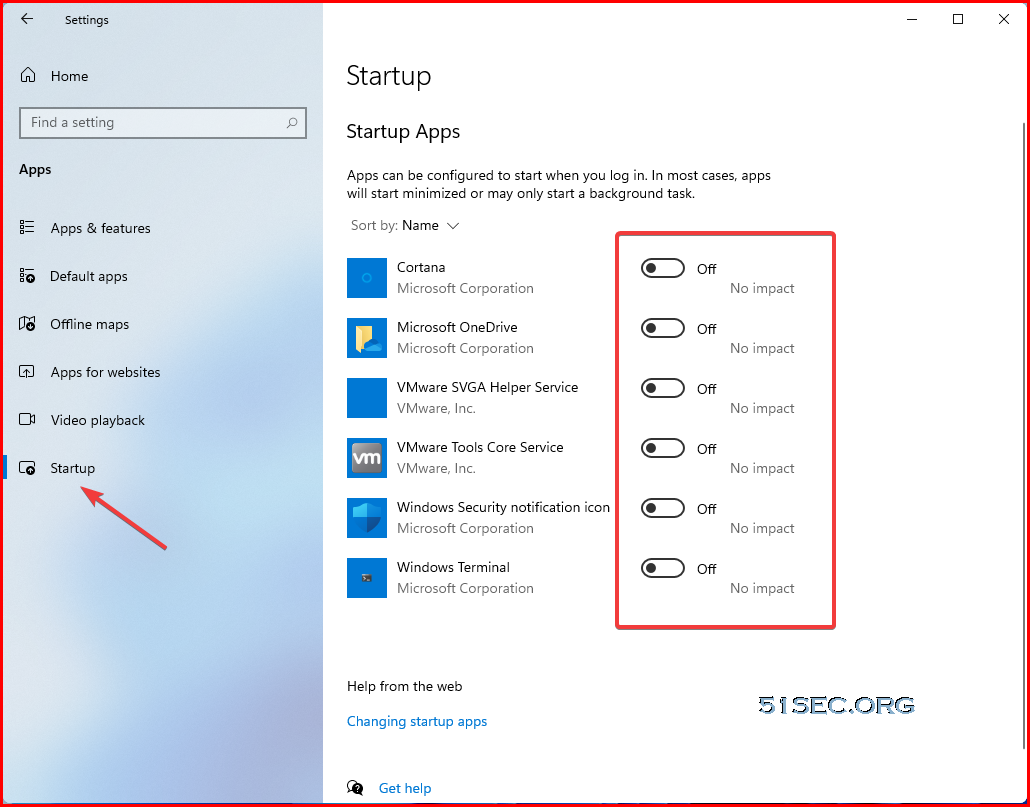Click the Windows Terminal app name

click(453, 567)
